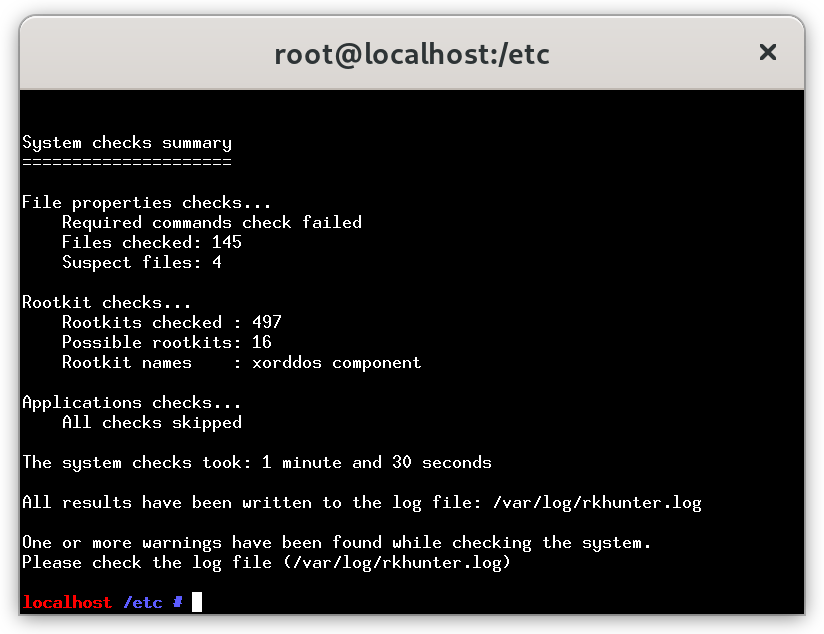
Task: Click the system checks took duration line
Action: pos(257,463)
